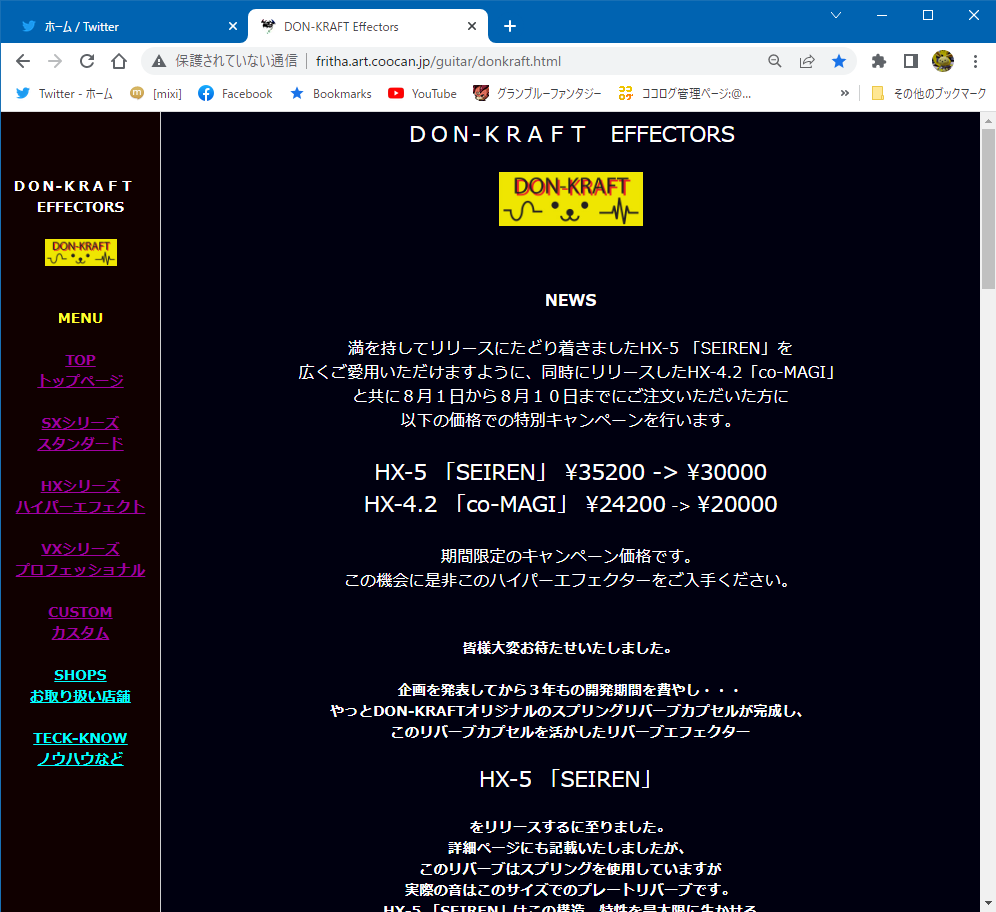Close the DON-KRAFT Effectors tab
This screenshot has width=996, height=912.
[471, 26]
